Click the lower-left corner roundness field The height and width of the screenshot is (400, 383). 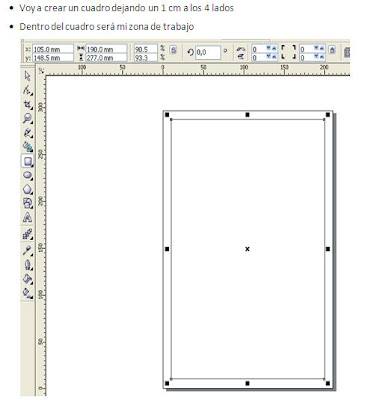(x=259, y=58)
